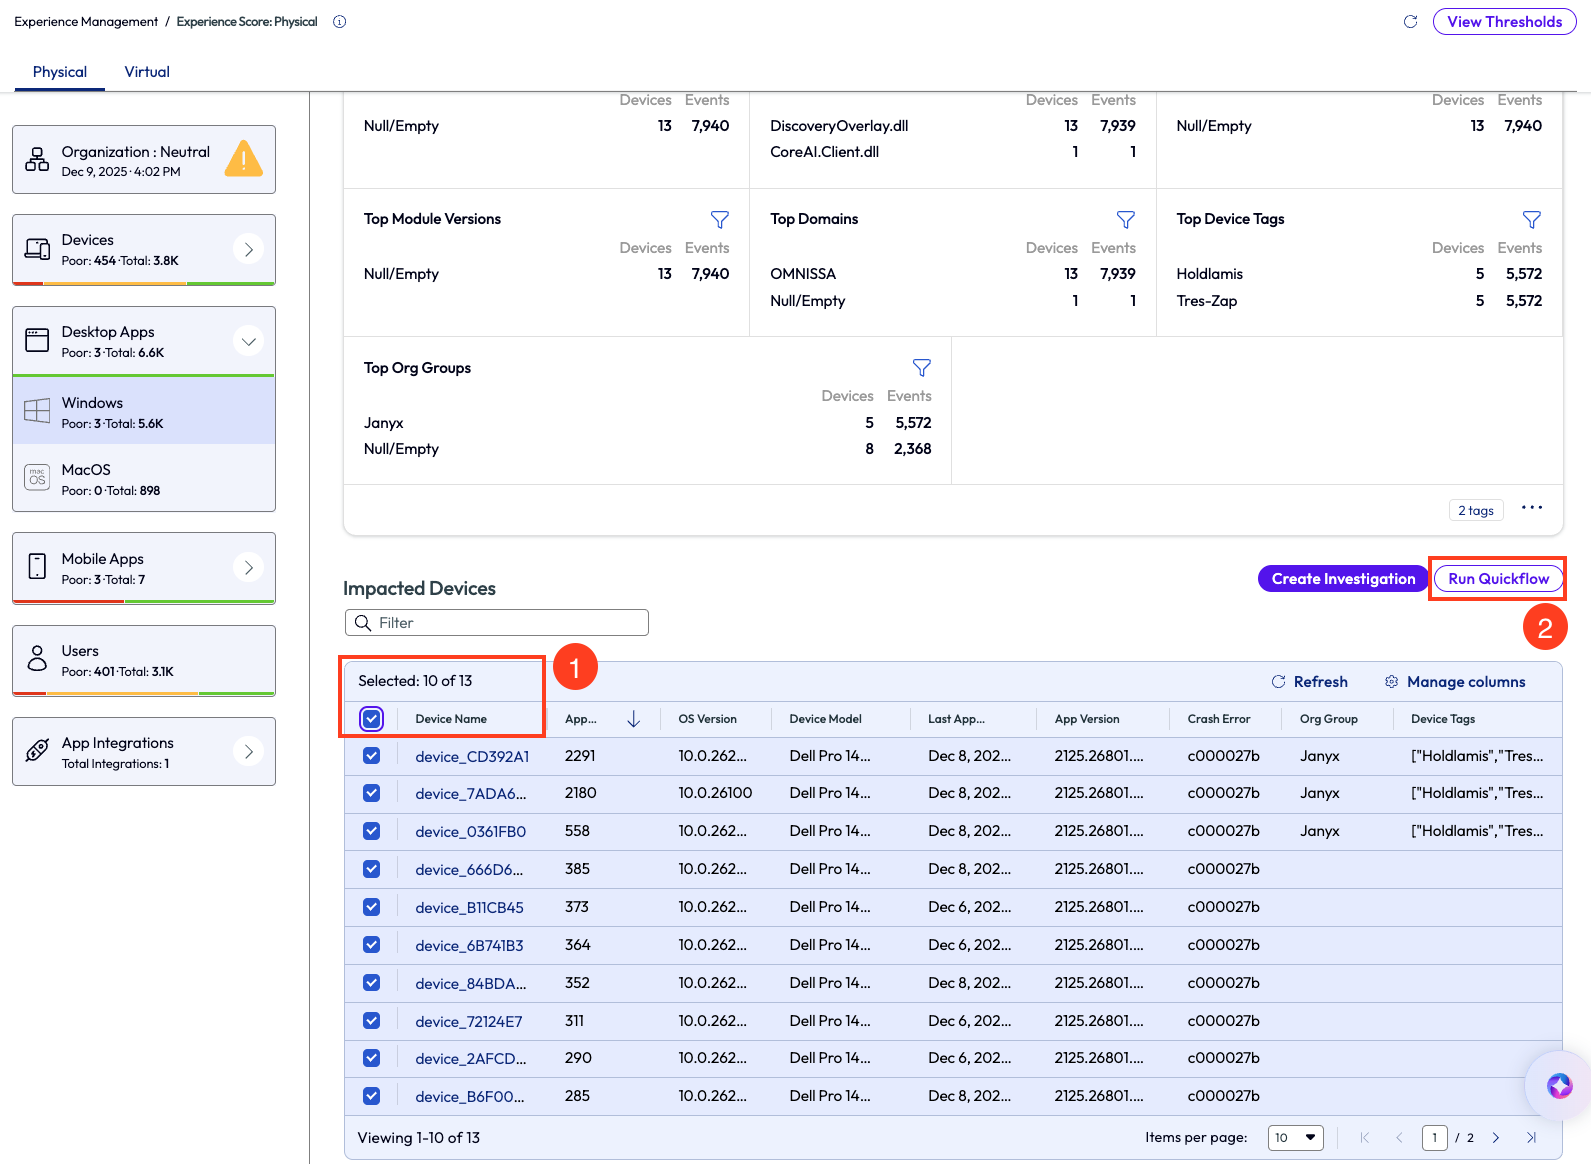Deselect the device_72124E7 row
The image size is (1591, 1164).
371,1021
